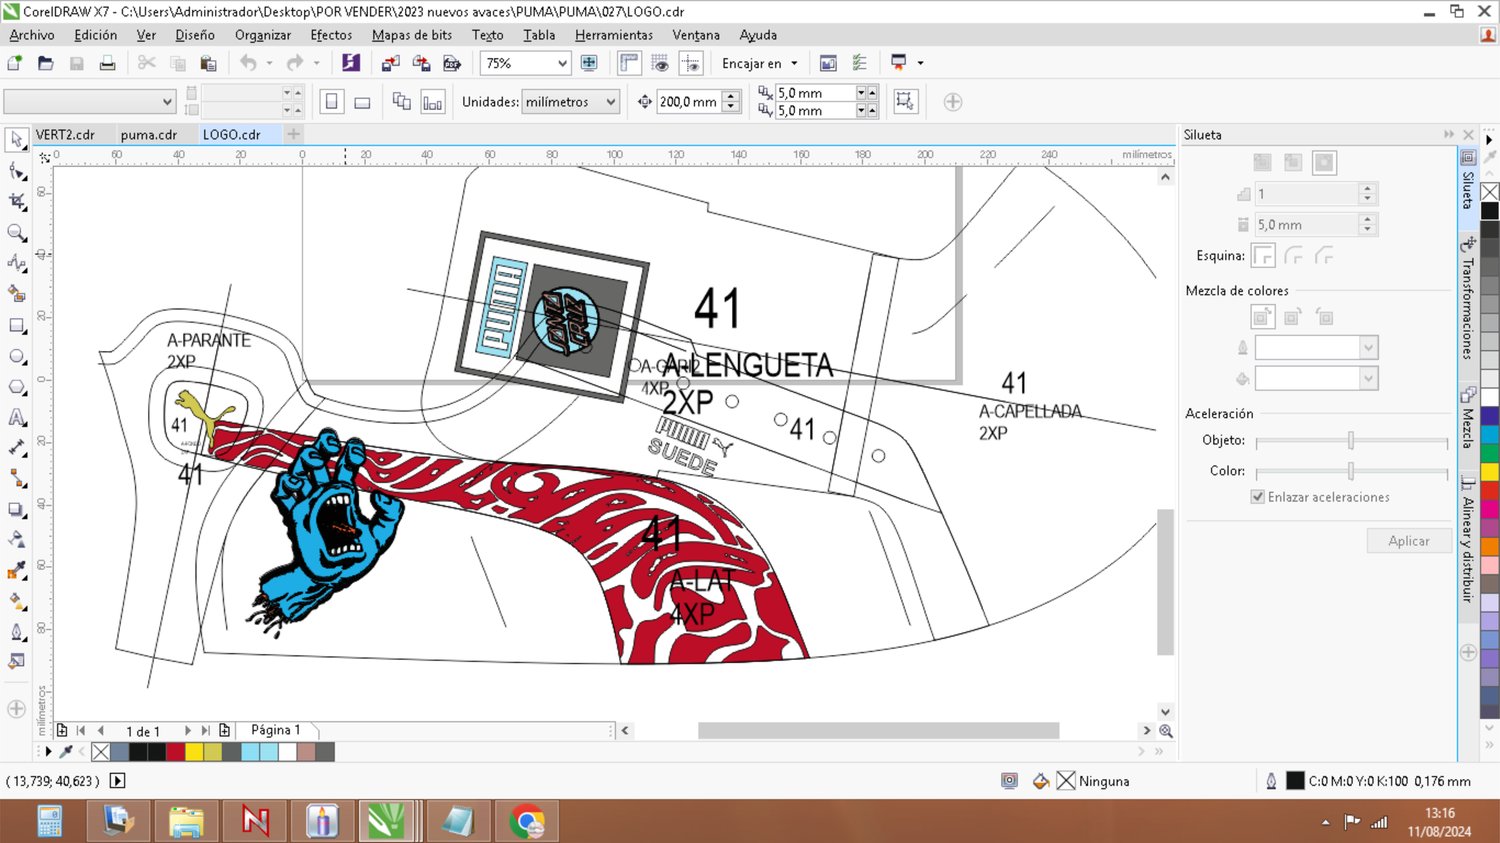Set page orientation to landscape
The width and height of the screenshot is (1500, 843).
tap(362, 102)
